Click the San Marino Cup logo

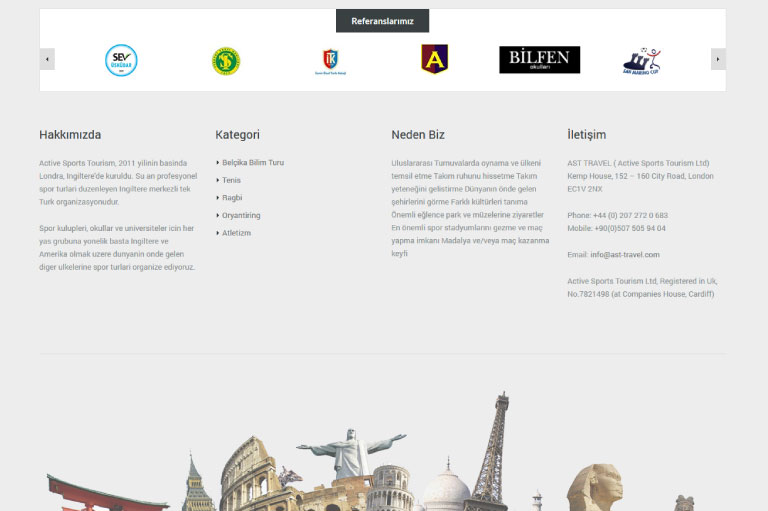[x=641, y=62]
